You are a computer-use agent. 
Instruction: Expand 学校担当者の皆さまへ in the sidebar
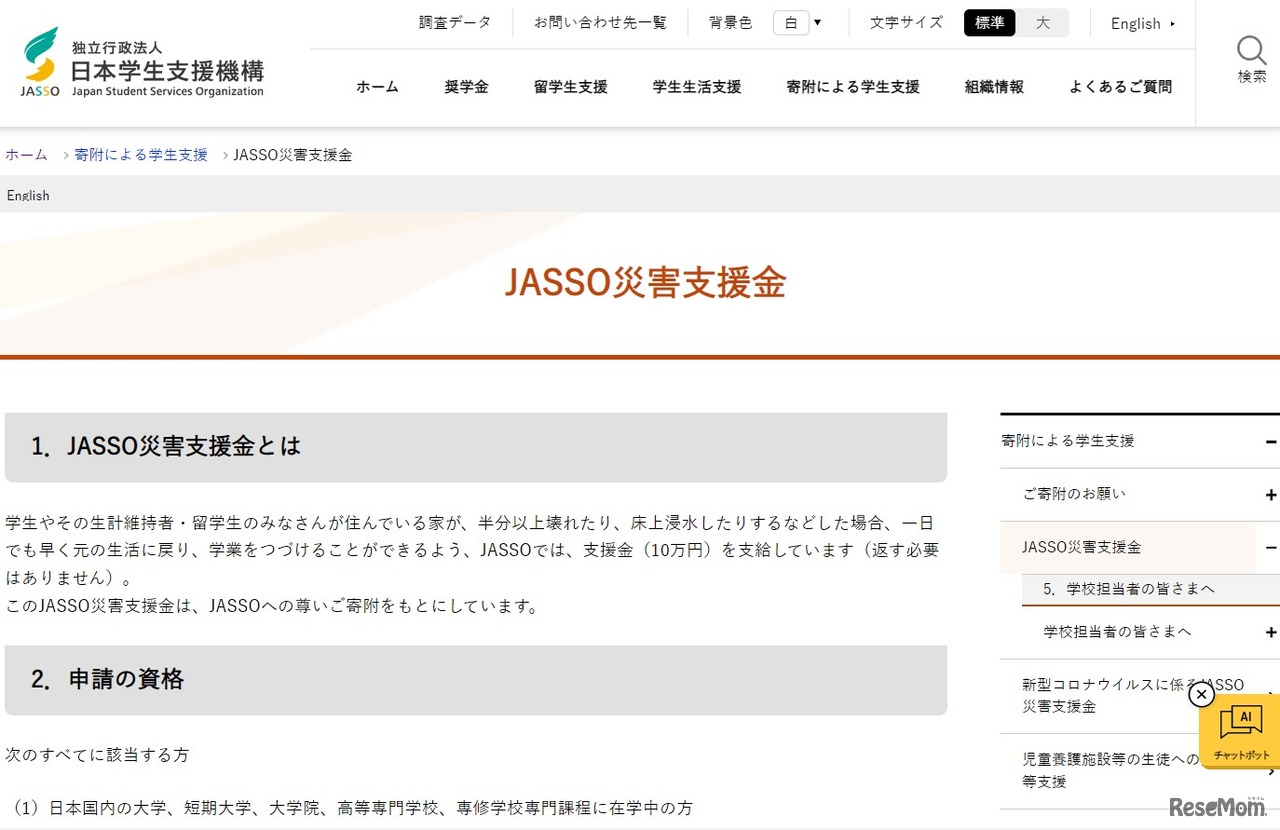point(1271,632)
